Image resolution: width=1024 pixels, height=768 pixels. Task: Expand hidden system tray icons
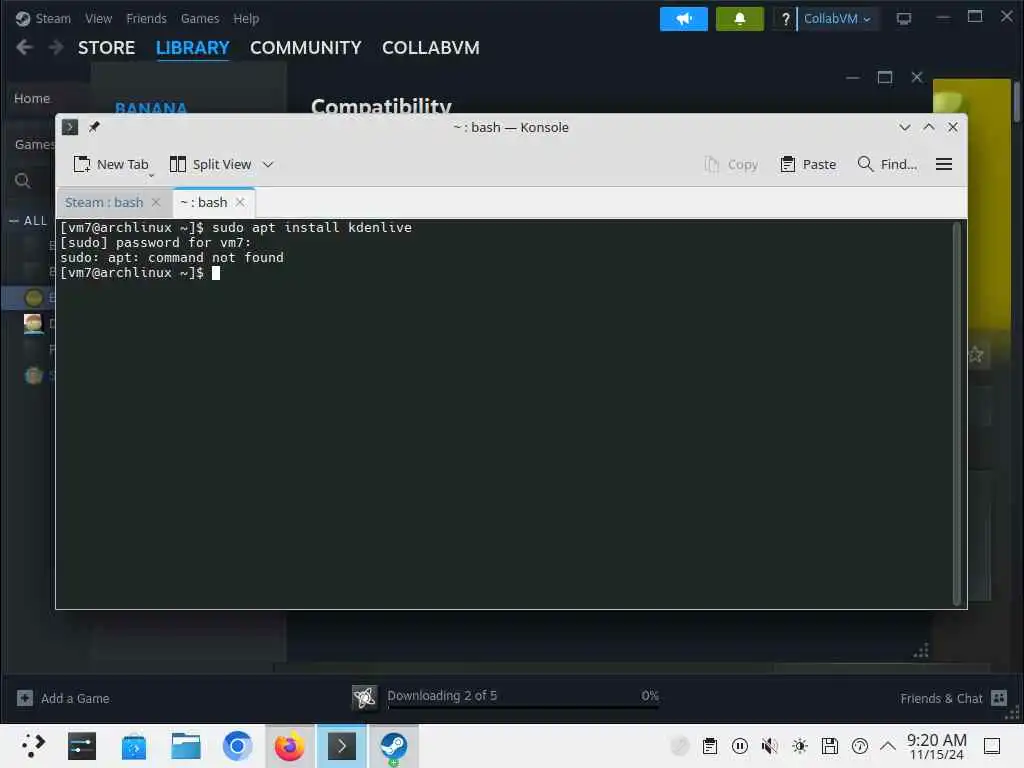[888, 746]
